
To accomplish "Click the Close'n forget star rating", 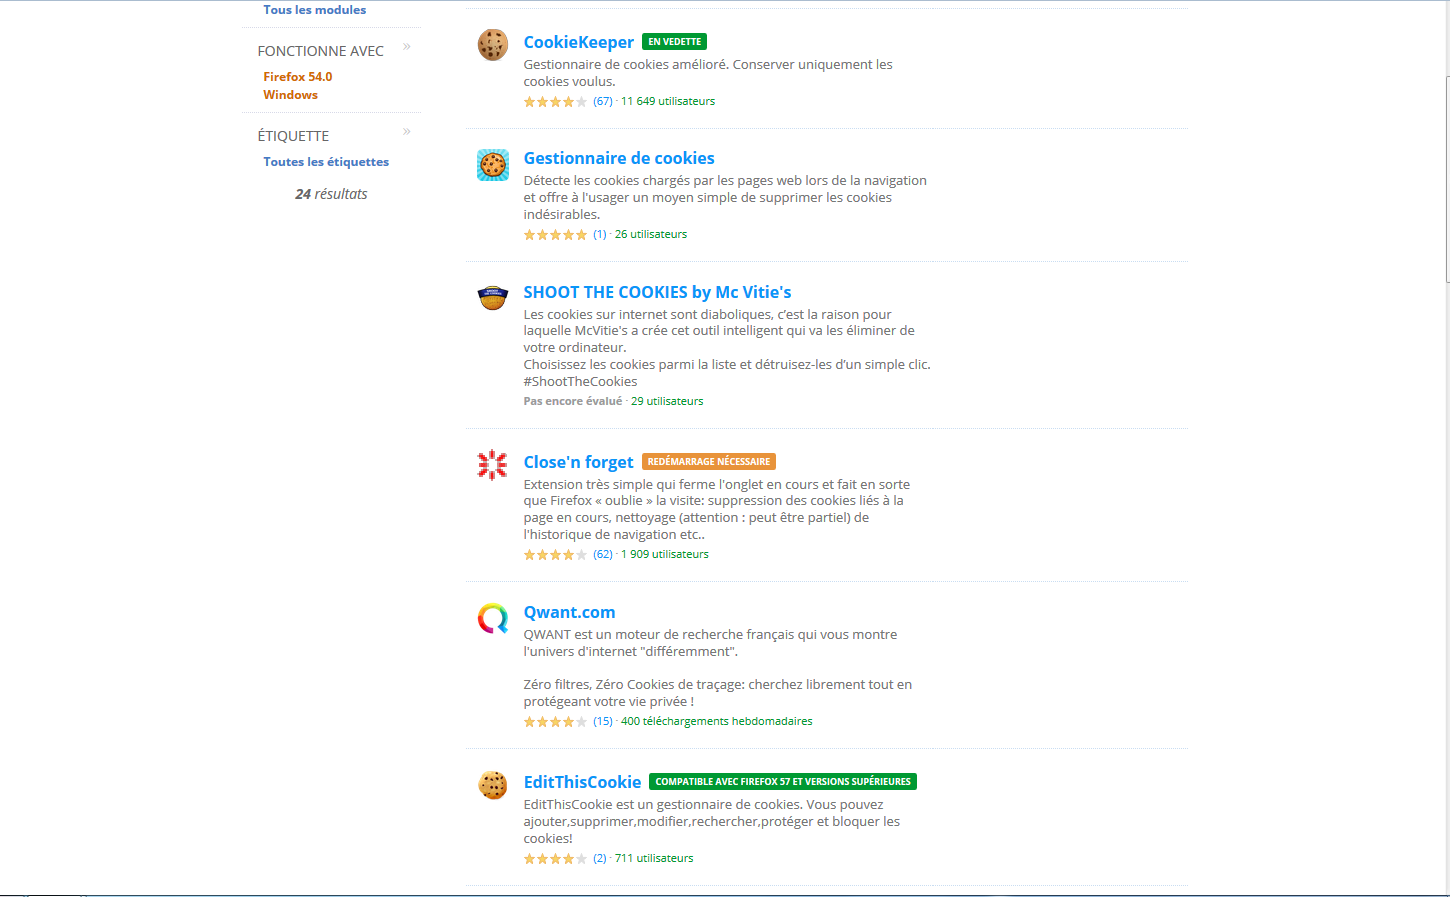I will click(x=555, y=555).
